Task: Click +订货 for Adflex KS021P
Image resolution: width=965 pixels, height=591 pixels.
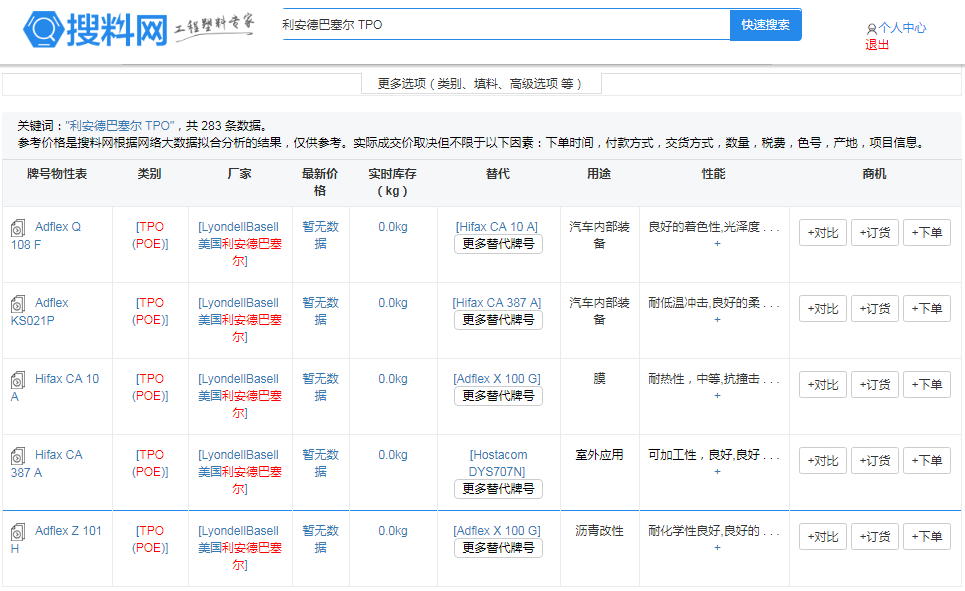Action: tap(874, 309)
